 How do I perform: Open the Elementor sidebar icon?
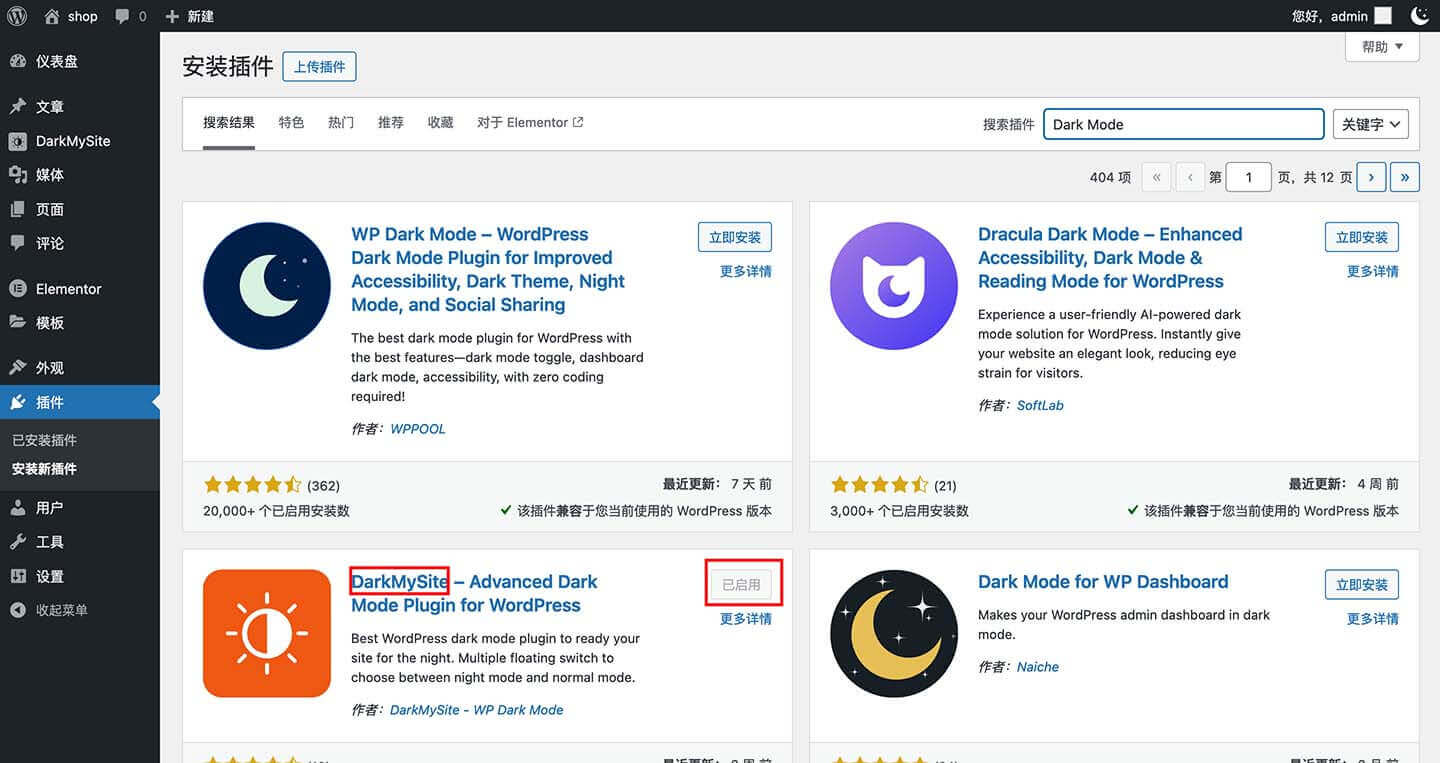[18, 289]
